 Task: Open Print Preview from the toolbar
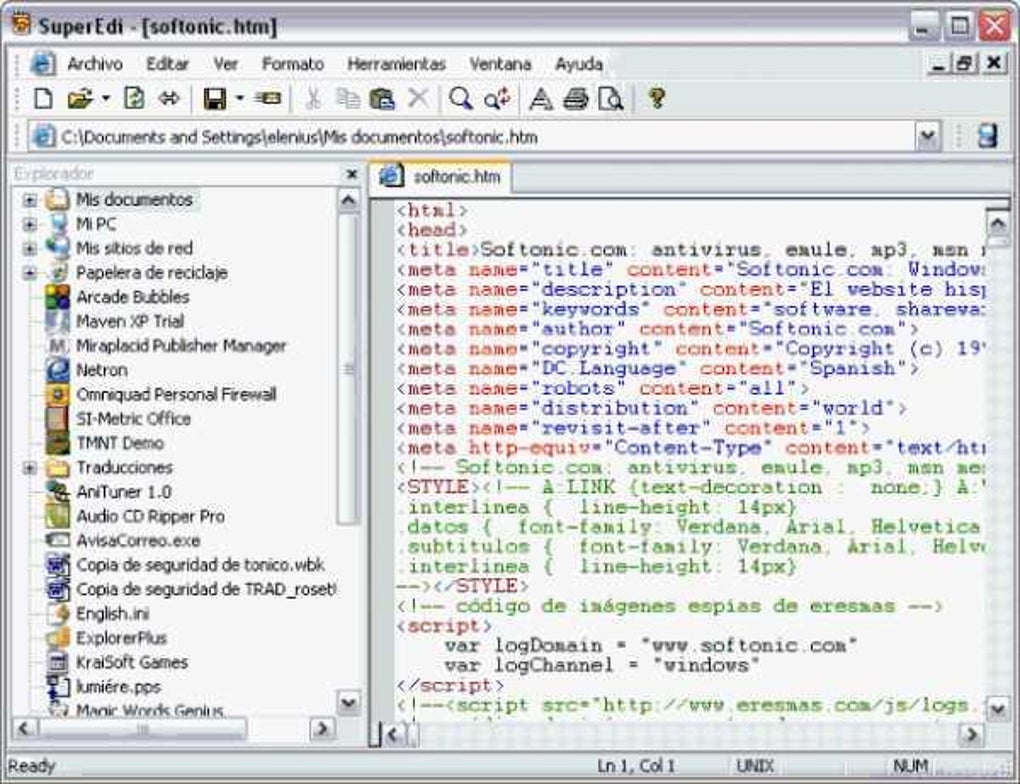(x=610, y=98)
